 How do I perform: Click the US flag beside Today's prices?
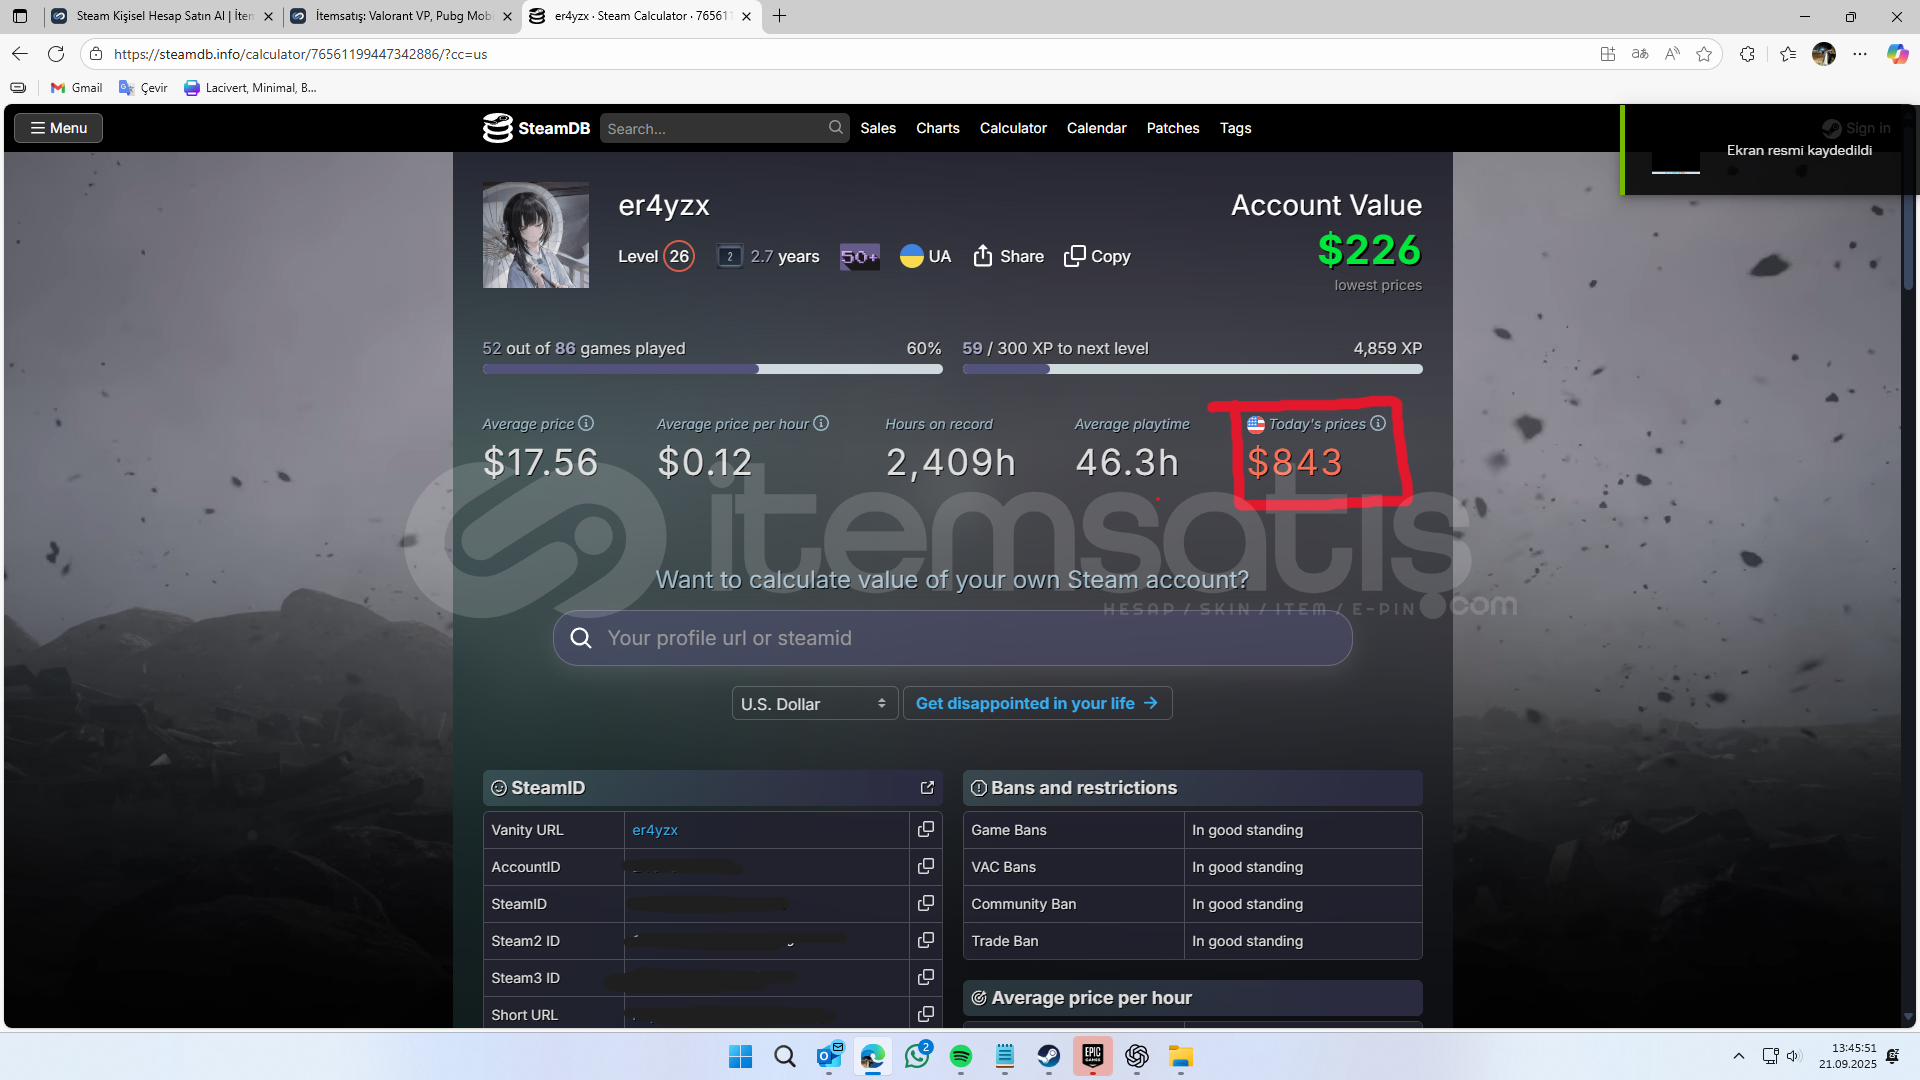point(1256,424)
